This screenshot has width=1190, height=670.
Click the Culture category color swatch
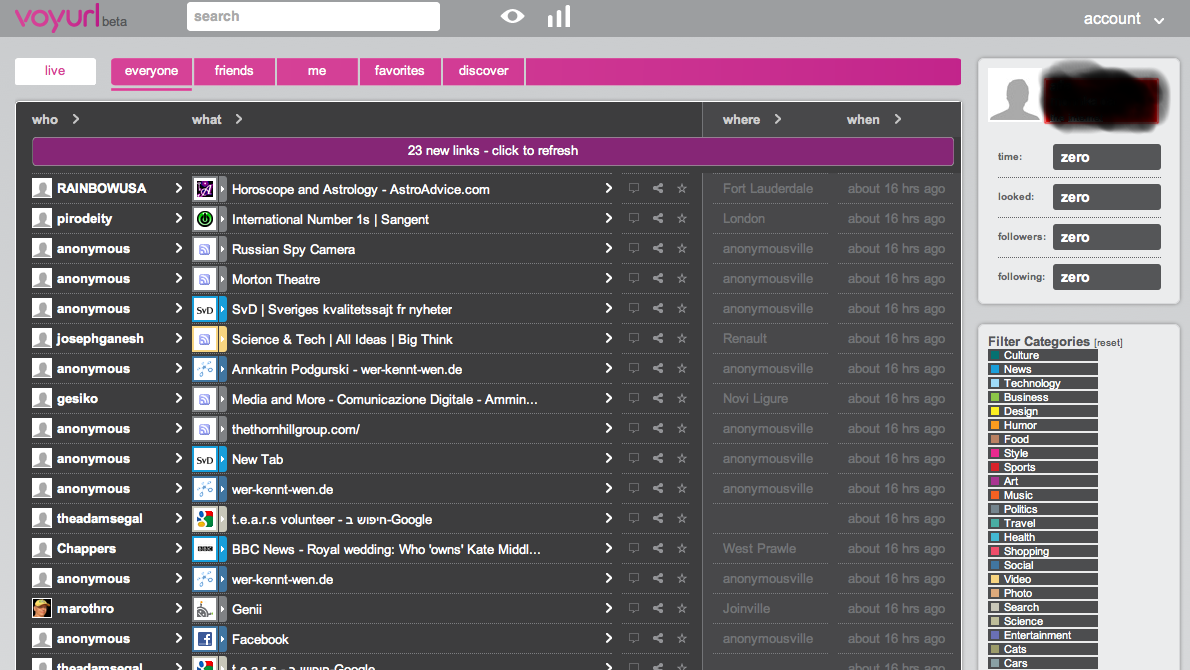(x=995, y=355)
